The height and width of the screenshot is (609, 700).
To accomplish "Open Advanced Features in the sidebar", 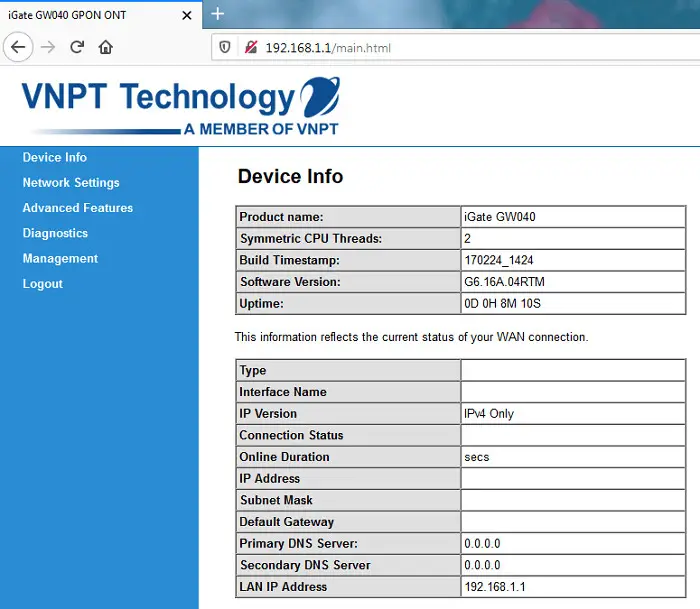I will click(78, 208).
